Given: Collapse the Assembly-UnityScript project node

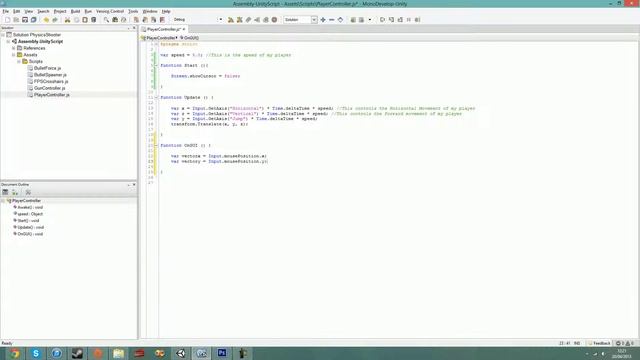Looking at the screenshot, I should [8, 42].
